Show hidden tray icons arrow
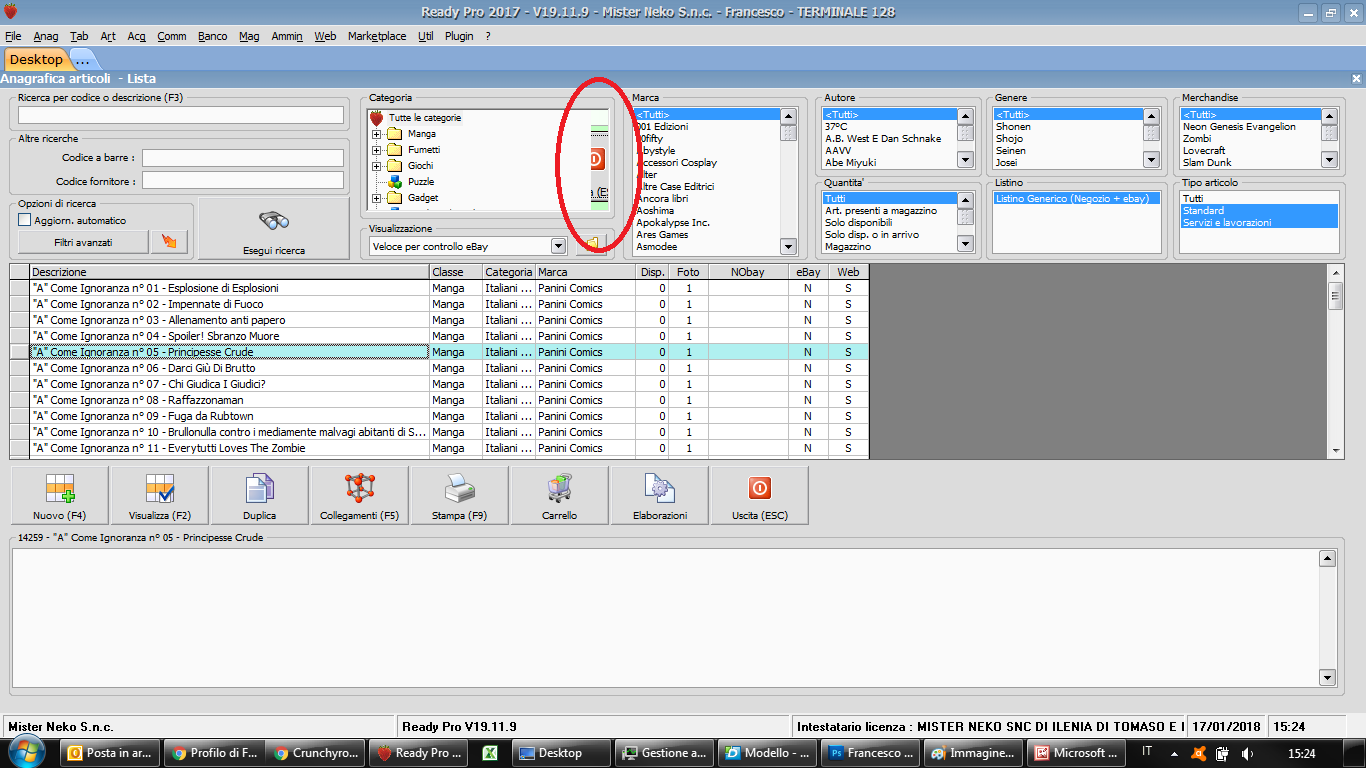The height and width of the screenshot is (768, 1366). pyautogui.click(x=1173, y=753)
